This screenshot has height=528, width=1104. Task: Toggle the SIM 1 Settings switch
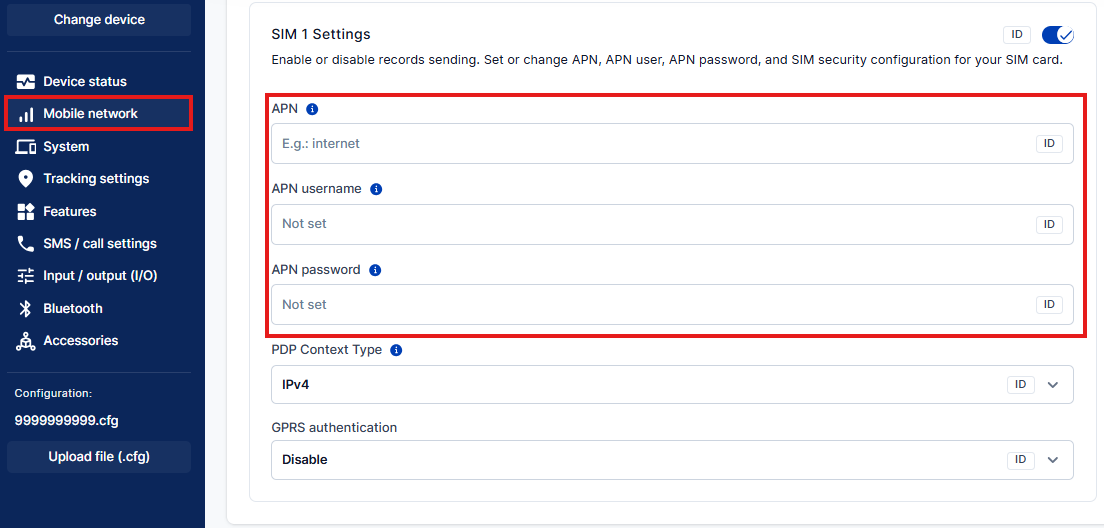coord(1057,35)
